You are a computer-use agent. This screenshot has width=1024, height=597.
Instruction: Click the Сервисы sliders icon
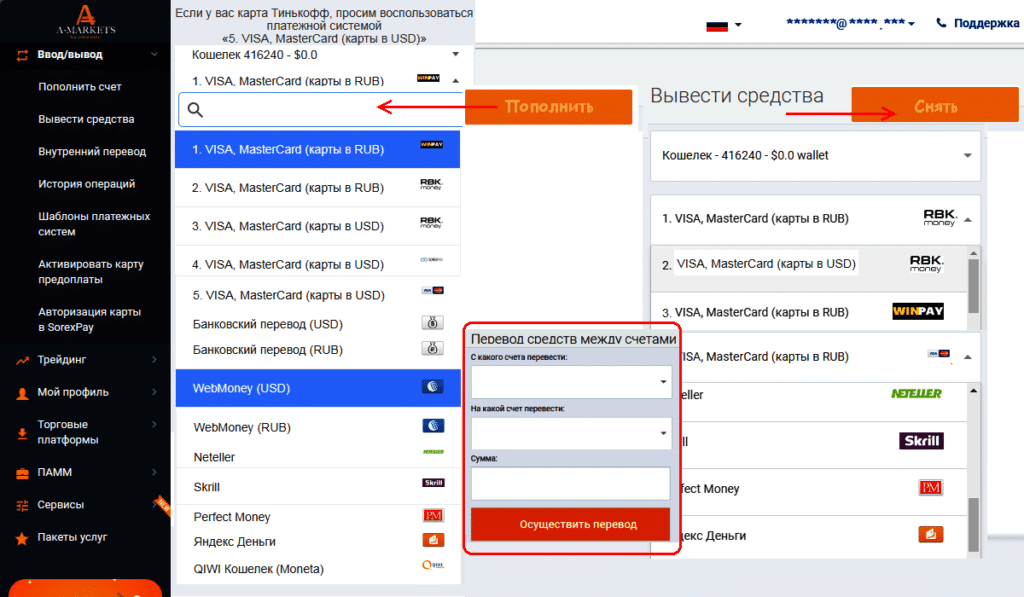click(22, 506)
